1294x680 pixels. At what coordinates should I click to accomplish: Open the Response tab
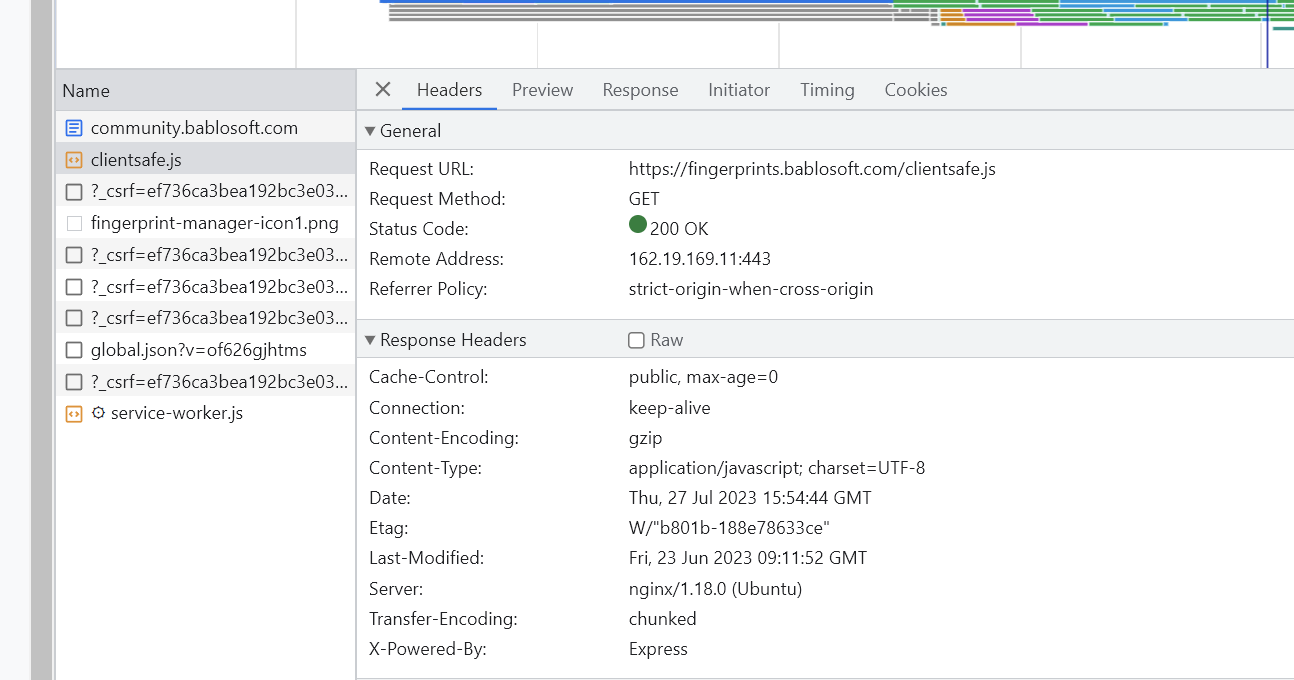(640, 90)
